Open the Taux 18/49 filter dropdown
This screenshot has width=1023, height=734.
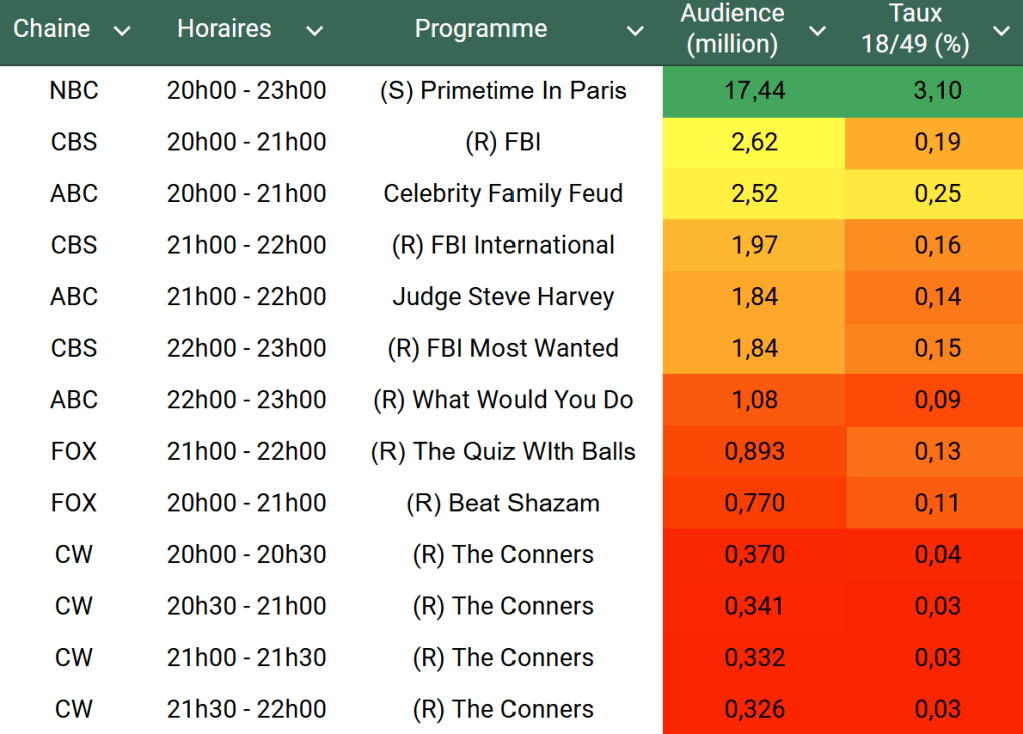(1001, 31)
